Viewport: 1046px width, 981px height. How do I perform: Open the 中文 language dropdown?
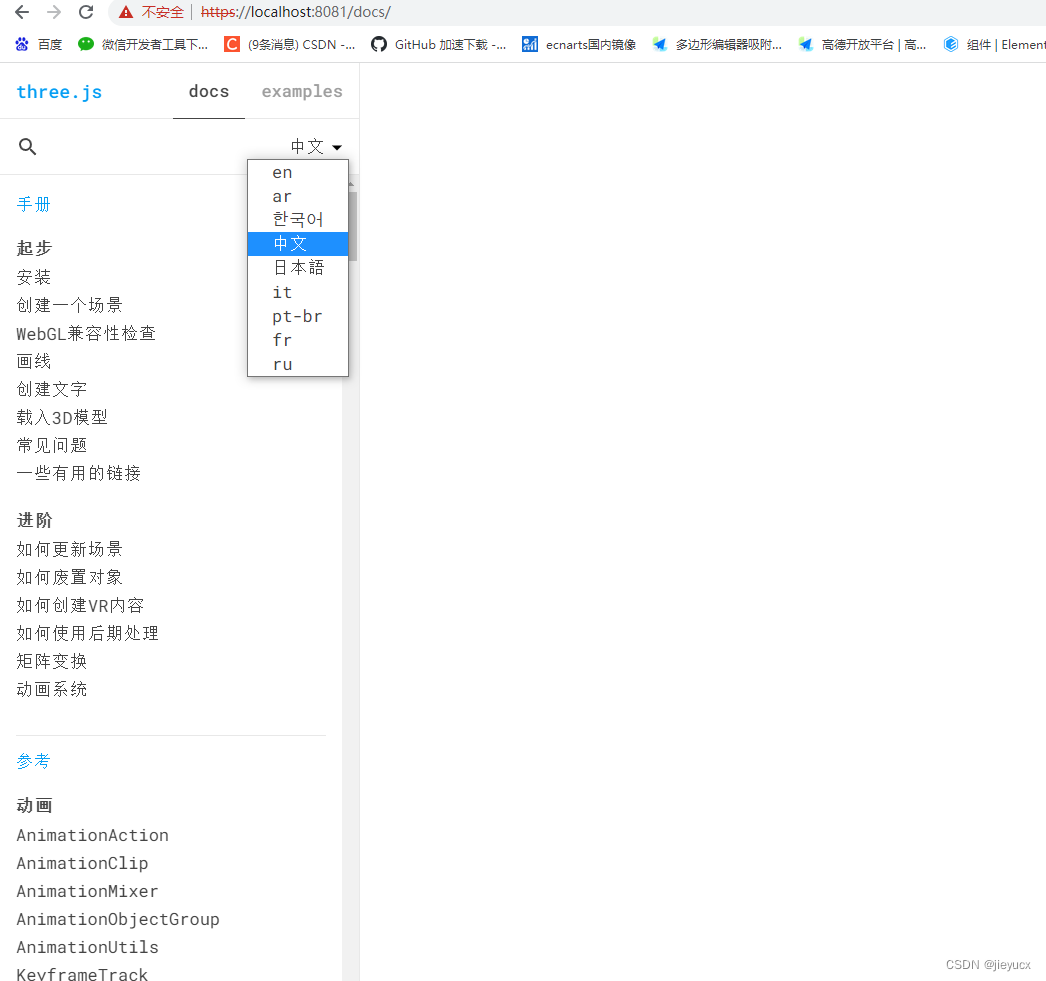pos(316,146)
